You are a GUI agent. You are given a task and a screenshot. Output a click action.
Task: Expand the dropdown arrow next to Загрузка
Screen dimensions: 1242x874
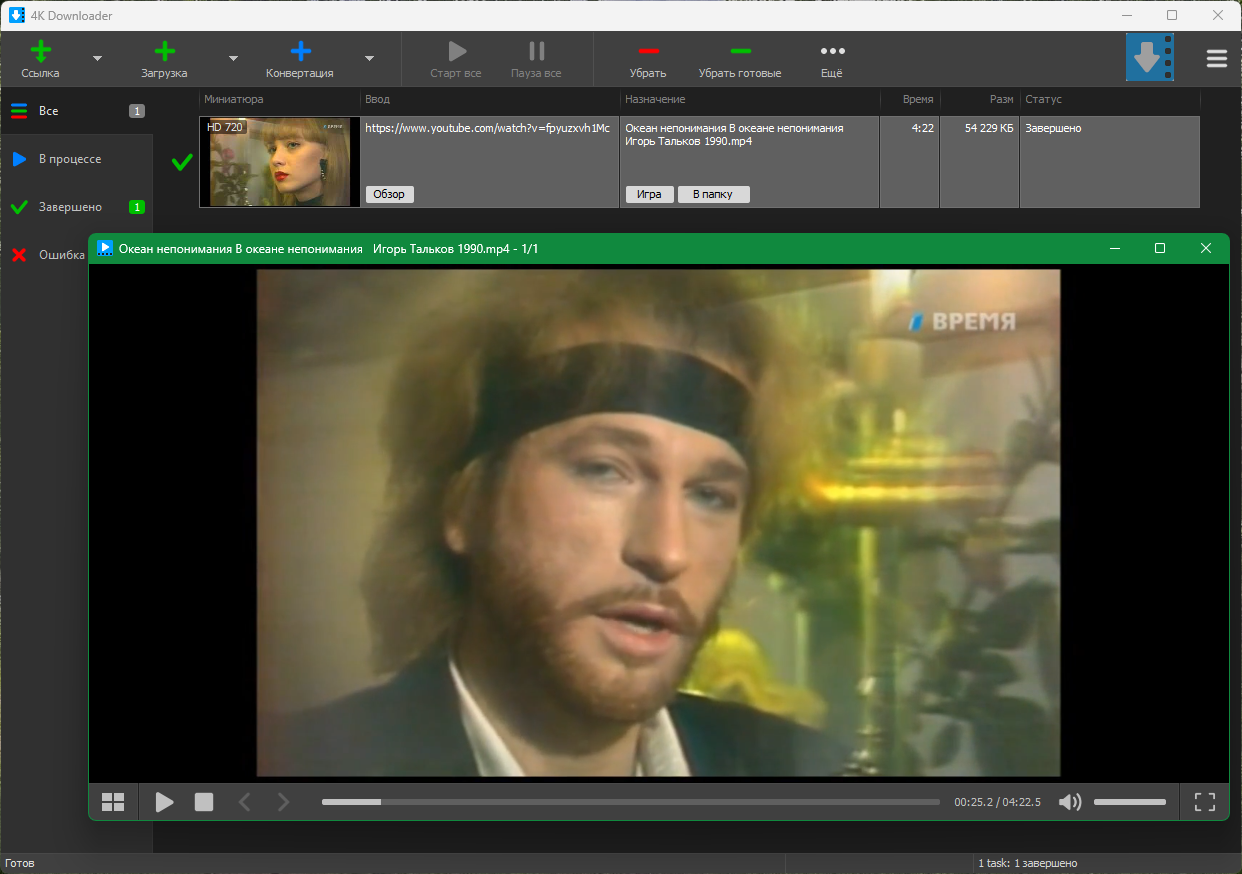233,58
